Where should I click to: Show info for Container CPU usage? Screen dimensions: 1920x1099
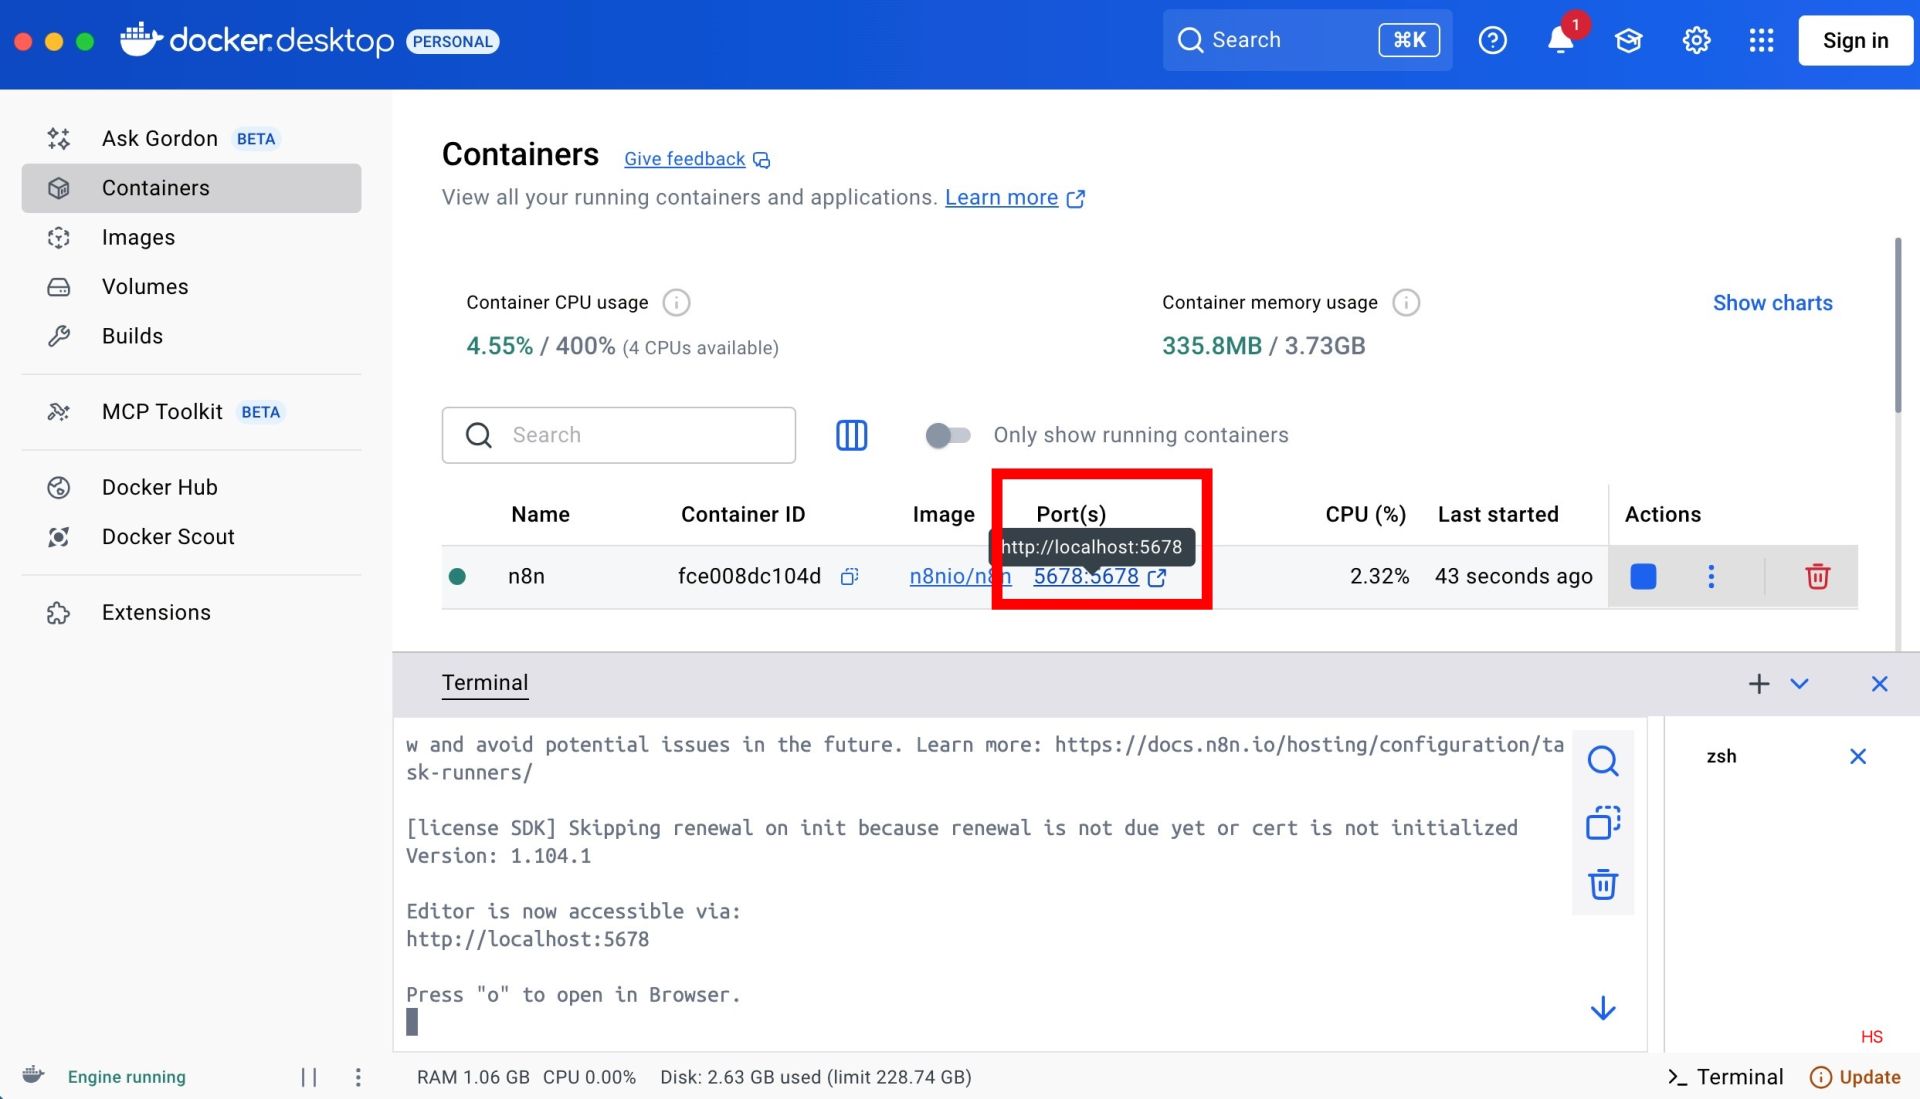click(x=676, y=302)
